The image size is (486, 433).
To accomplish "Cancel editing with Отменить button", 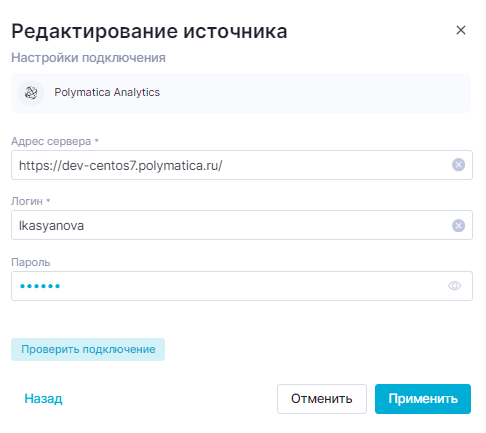I will click(x=322, y=399).
